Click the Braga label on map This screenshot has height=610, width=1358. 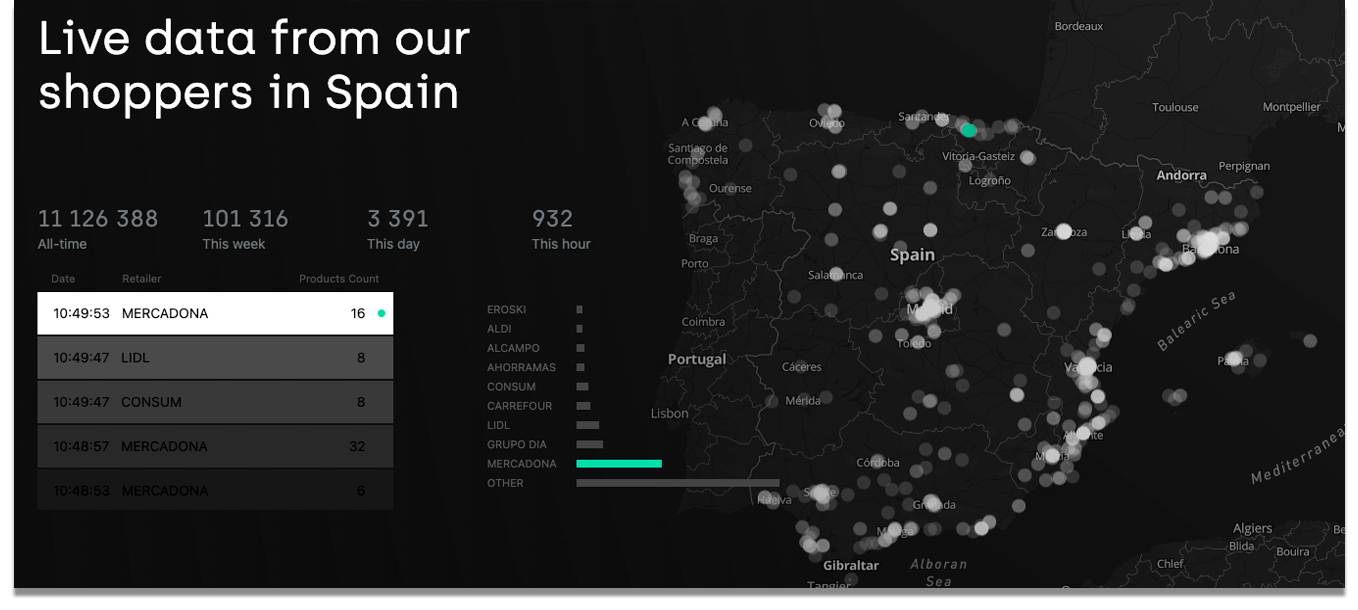[x=703, y=239]
